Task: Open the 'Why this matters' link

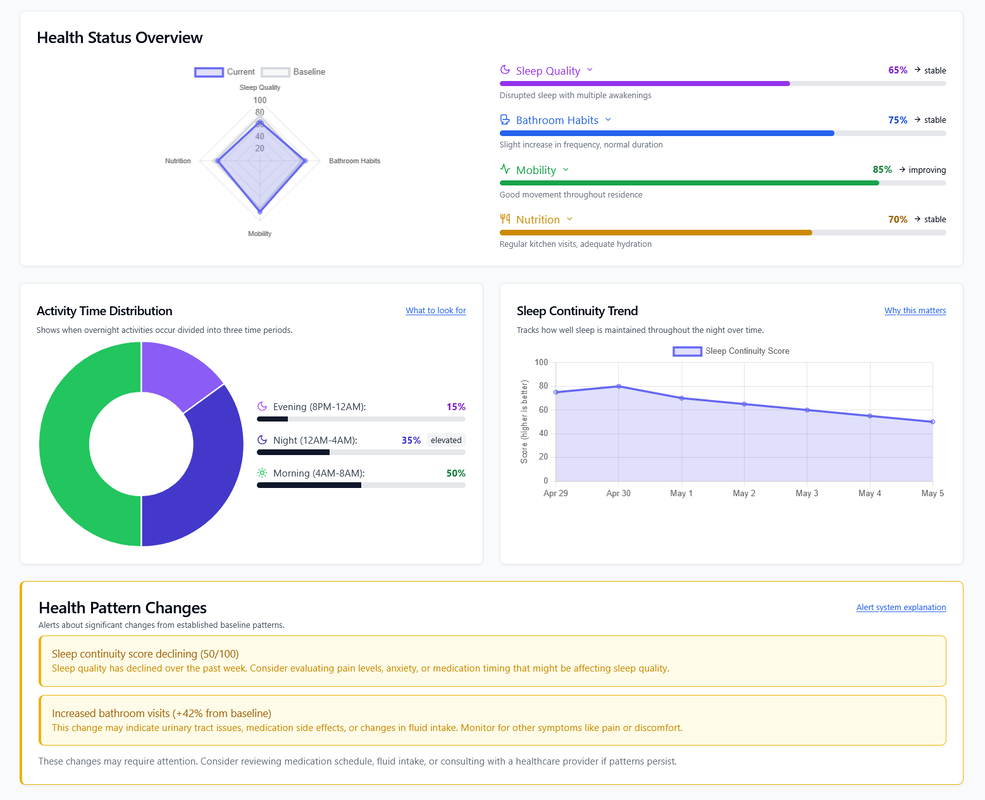Action: point(915,310)
